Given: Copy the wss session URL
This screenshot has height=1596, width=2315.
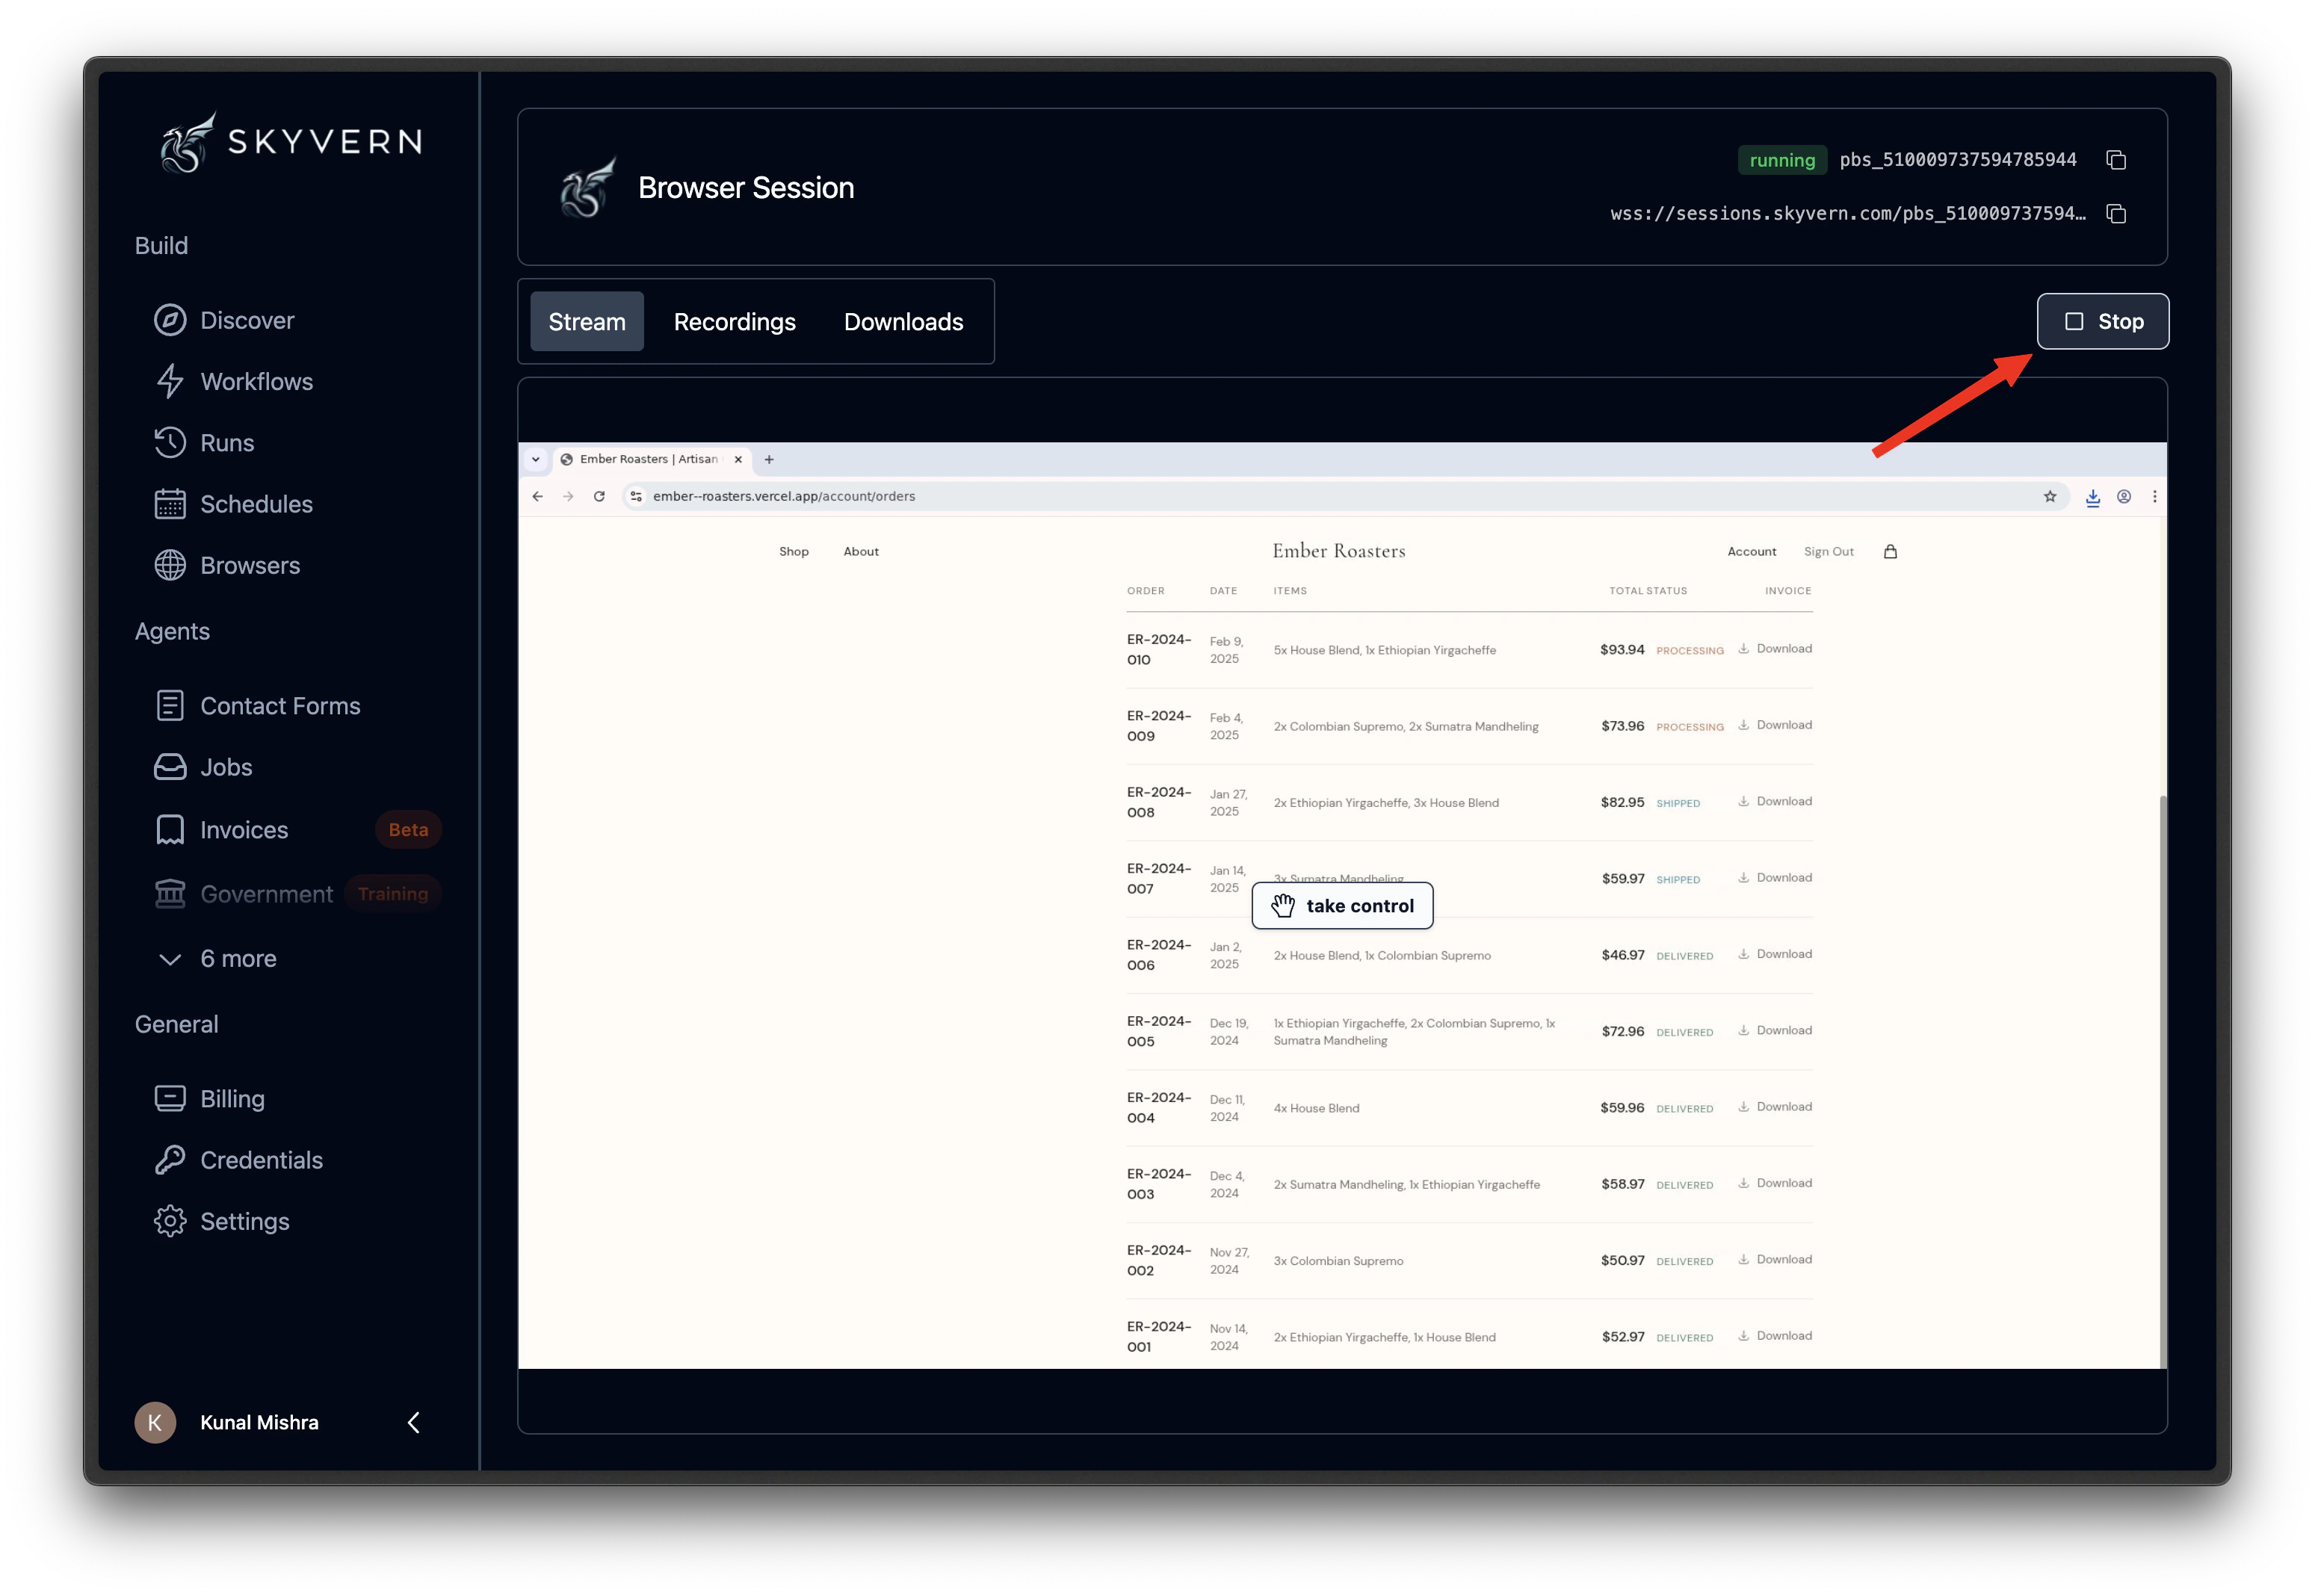Looking at the screenshot, I should [2116, 214].
